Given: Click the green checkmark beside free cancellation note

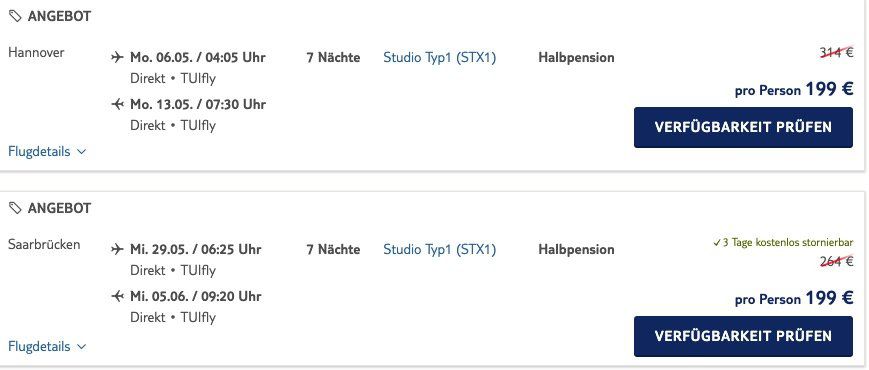Looking at the screenshot, I should pos(717,243).
